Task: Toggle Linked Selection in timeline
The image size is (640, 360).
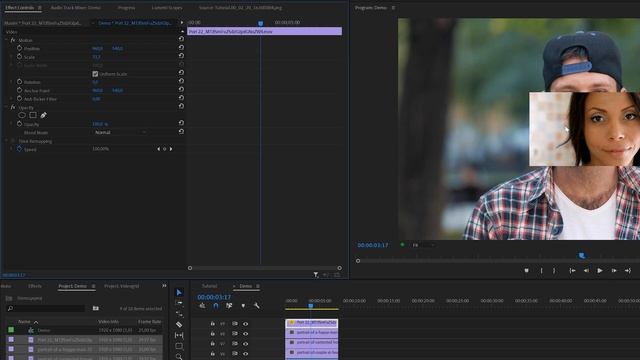Action: coord(229,306)
